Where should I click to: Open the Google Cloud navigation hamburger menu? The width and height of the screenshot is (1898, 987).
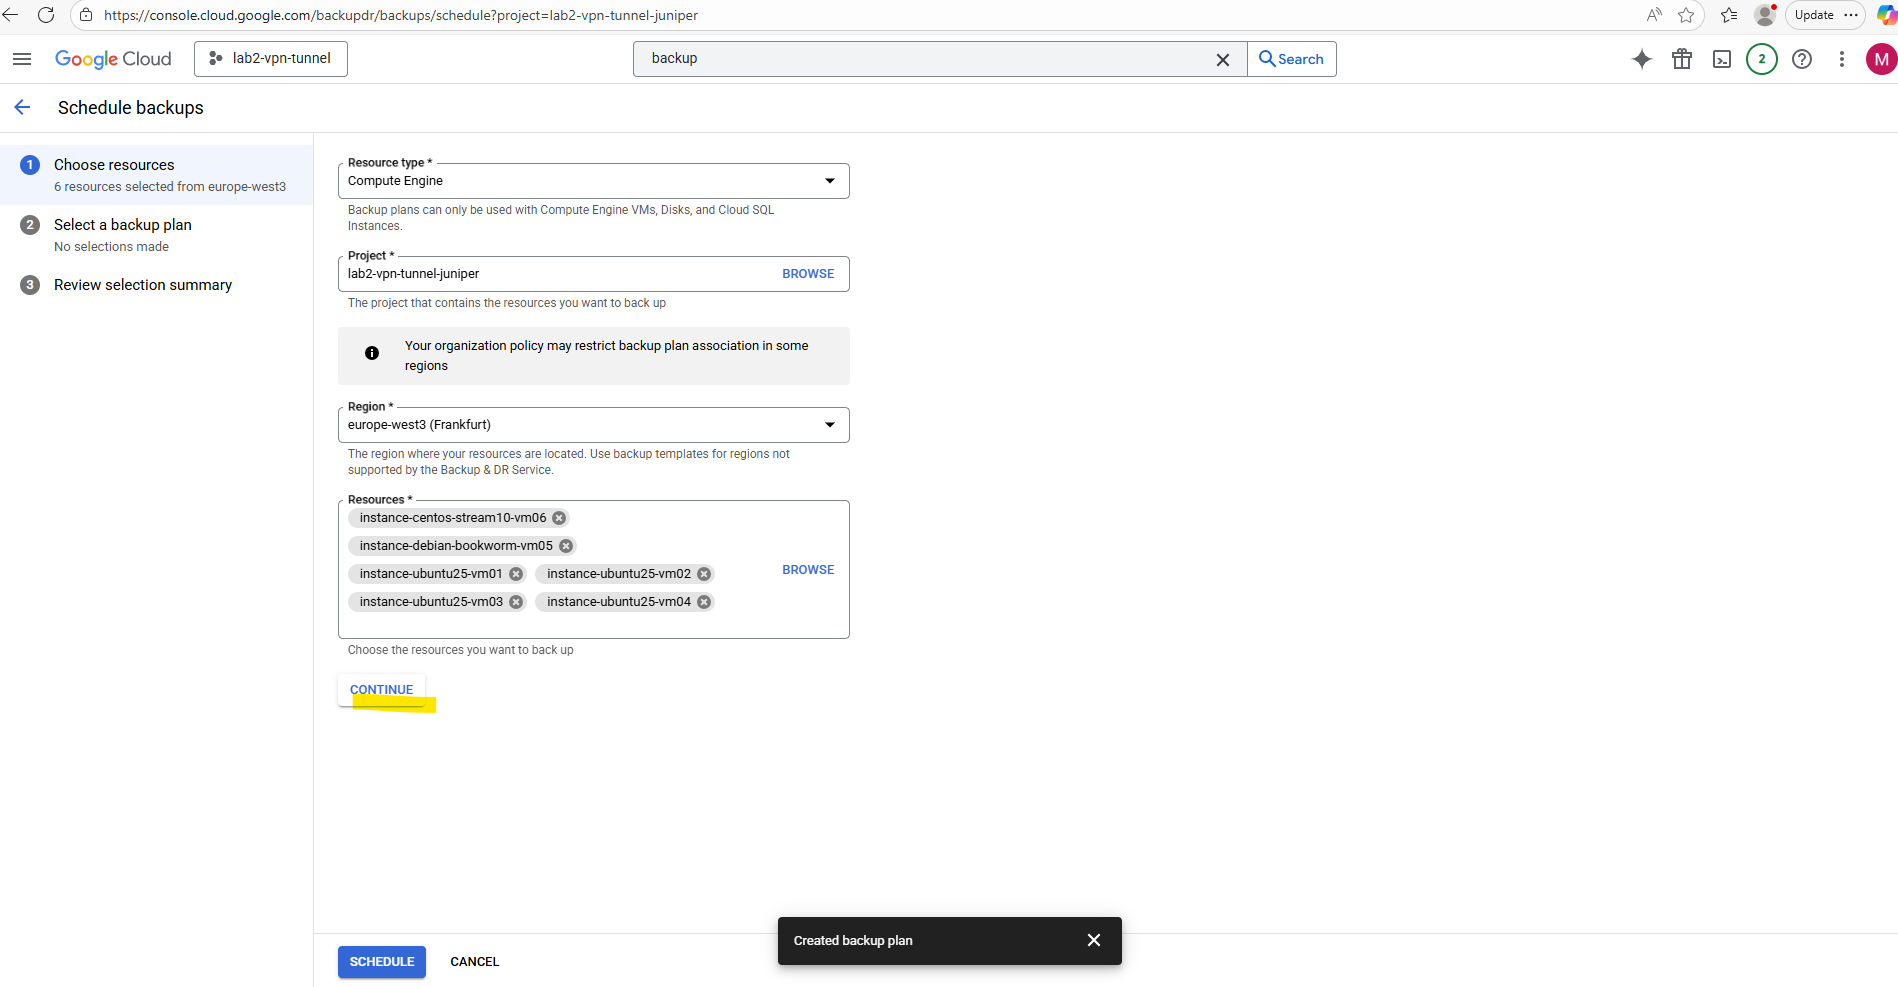pyautogui.click(x=22, y=59)
